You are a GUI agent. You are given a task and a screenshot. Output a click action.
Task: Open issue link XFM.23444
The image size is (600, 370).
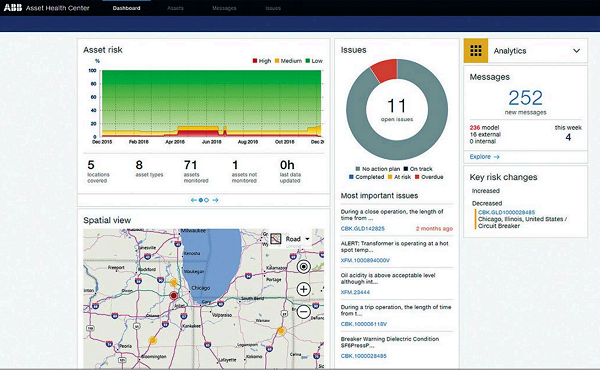coord(355,292)
